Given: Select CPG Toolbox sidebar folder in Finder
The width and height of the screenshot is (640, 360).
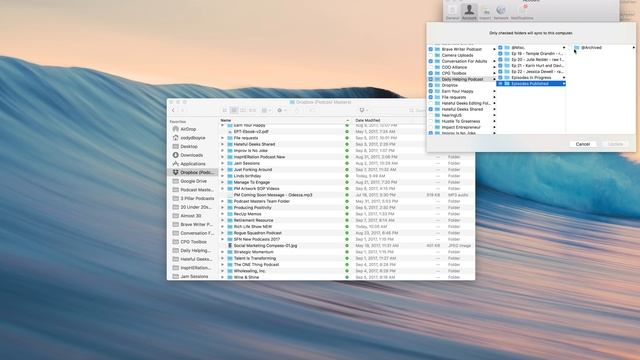Looking at the screenshot, I should 193,242.
